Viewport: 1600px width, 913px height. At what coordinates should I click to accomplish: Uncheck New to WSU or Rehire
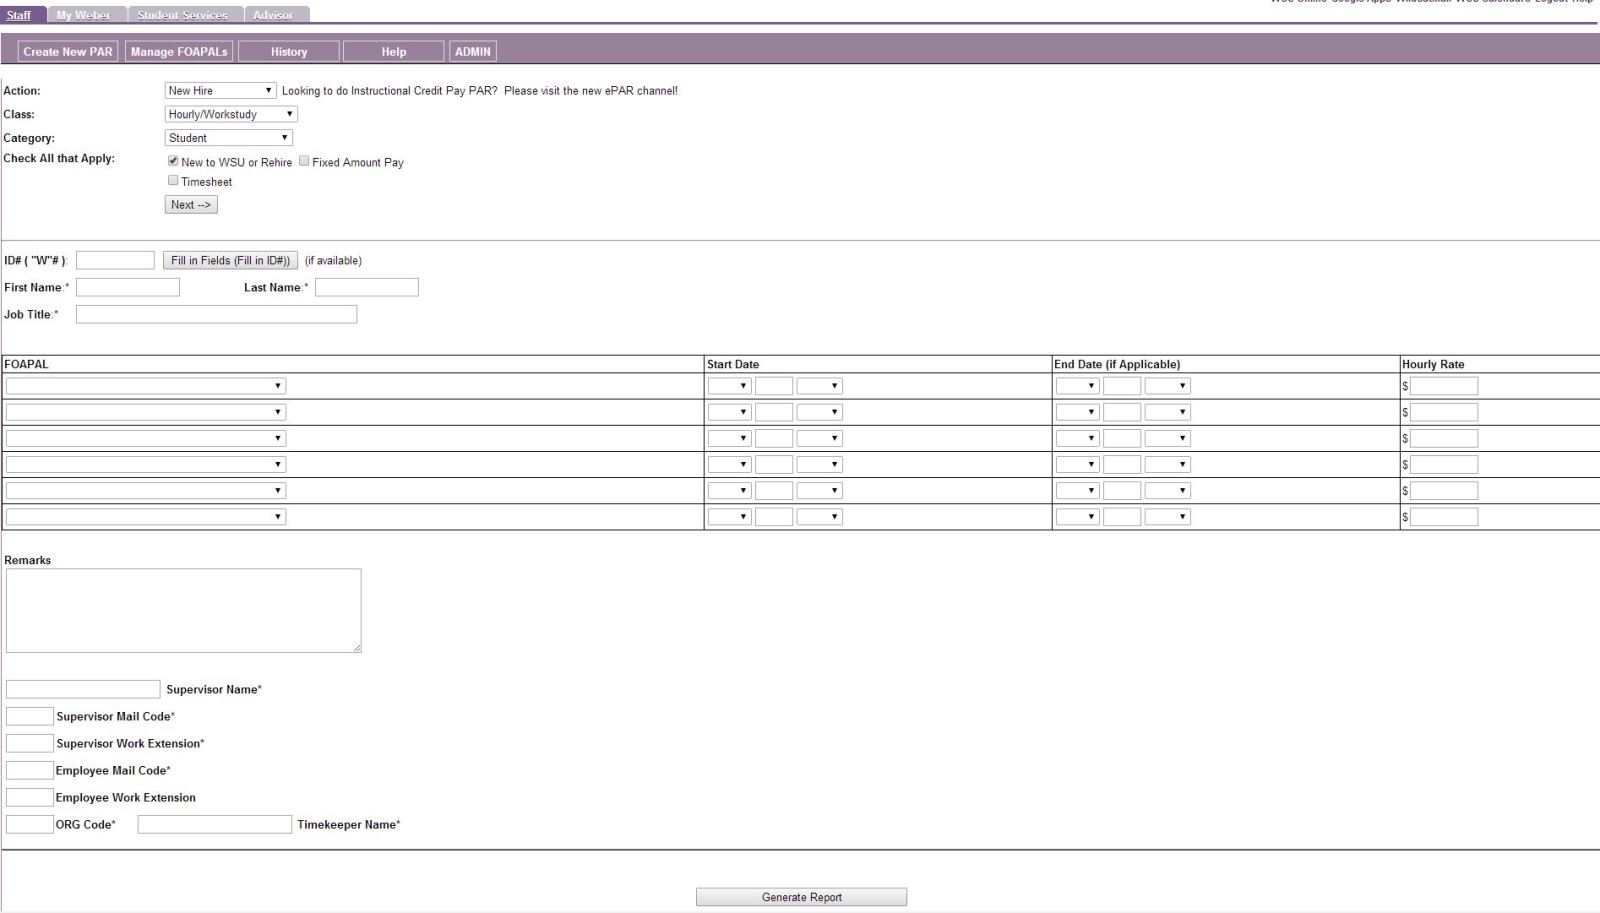[x=173, y=161]
